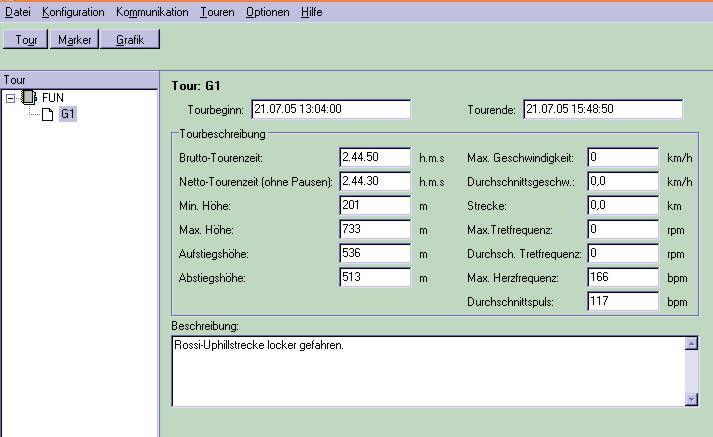This screenshot has width=713, height=437.
Task: Click the Tourbeginn date field
Action: [330, 109]
